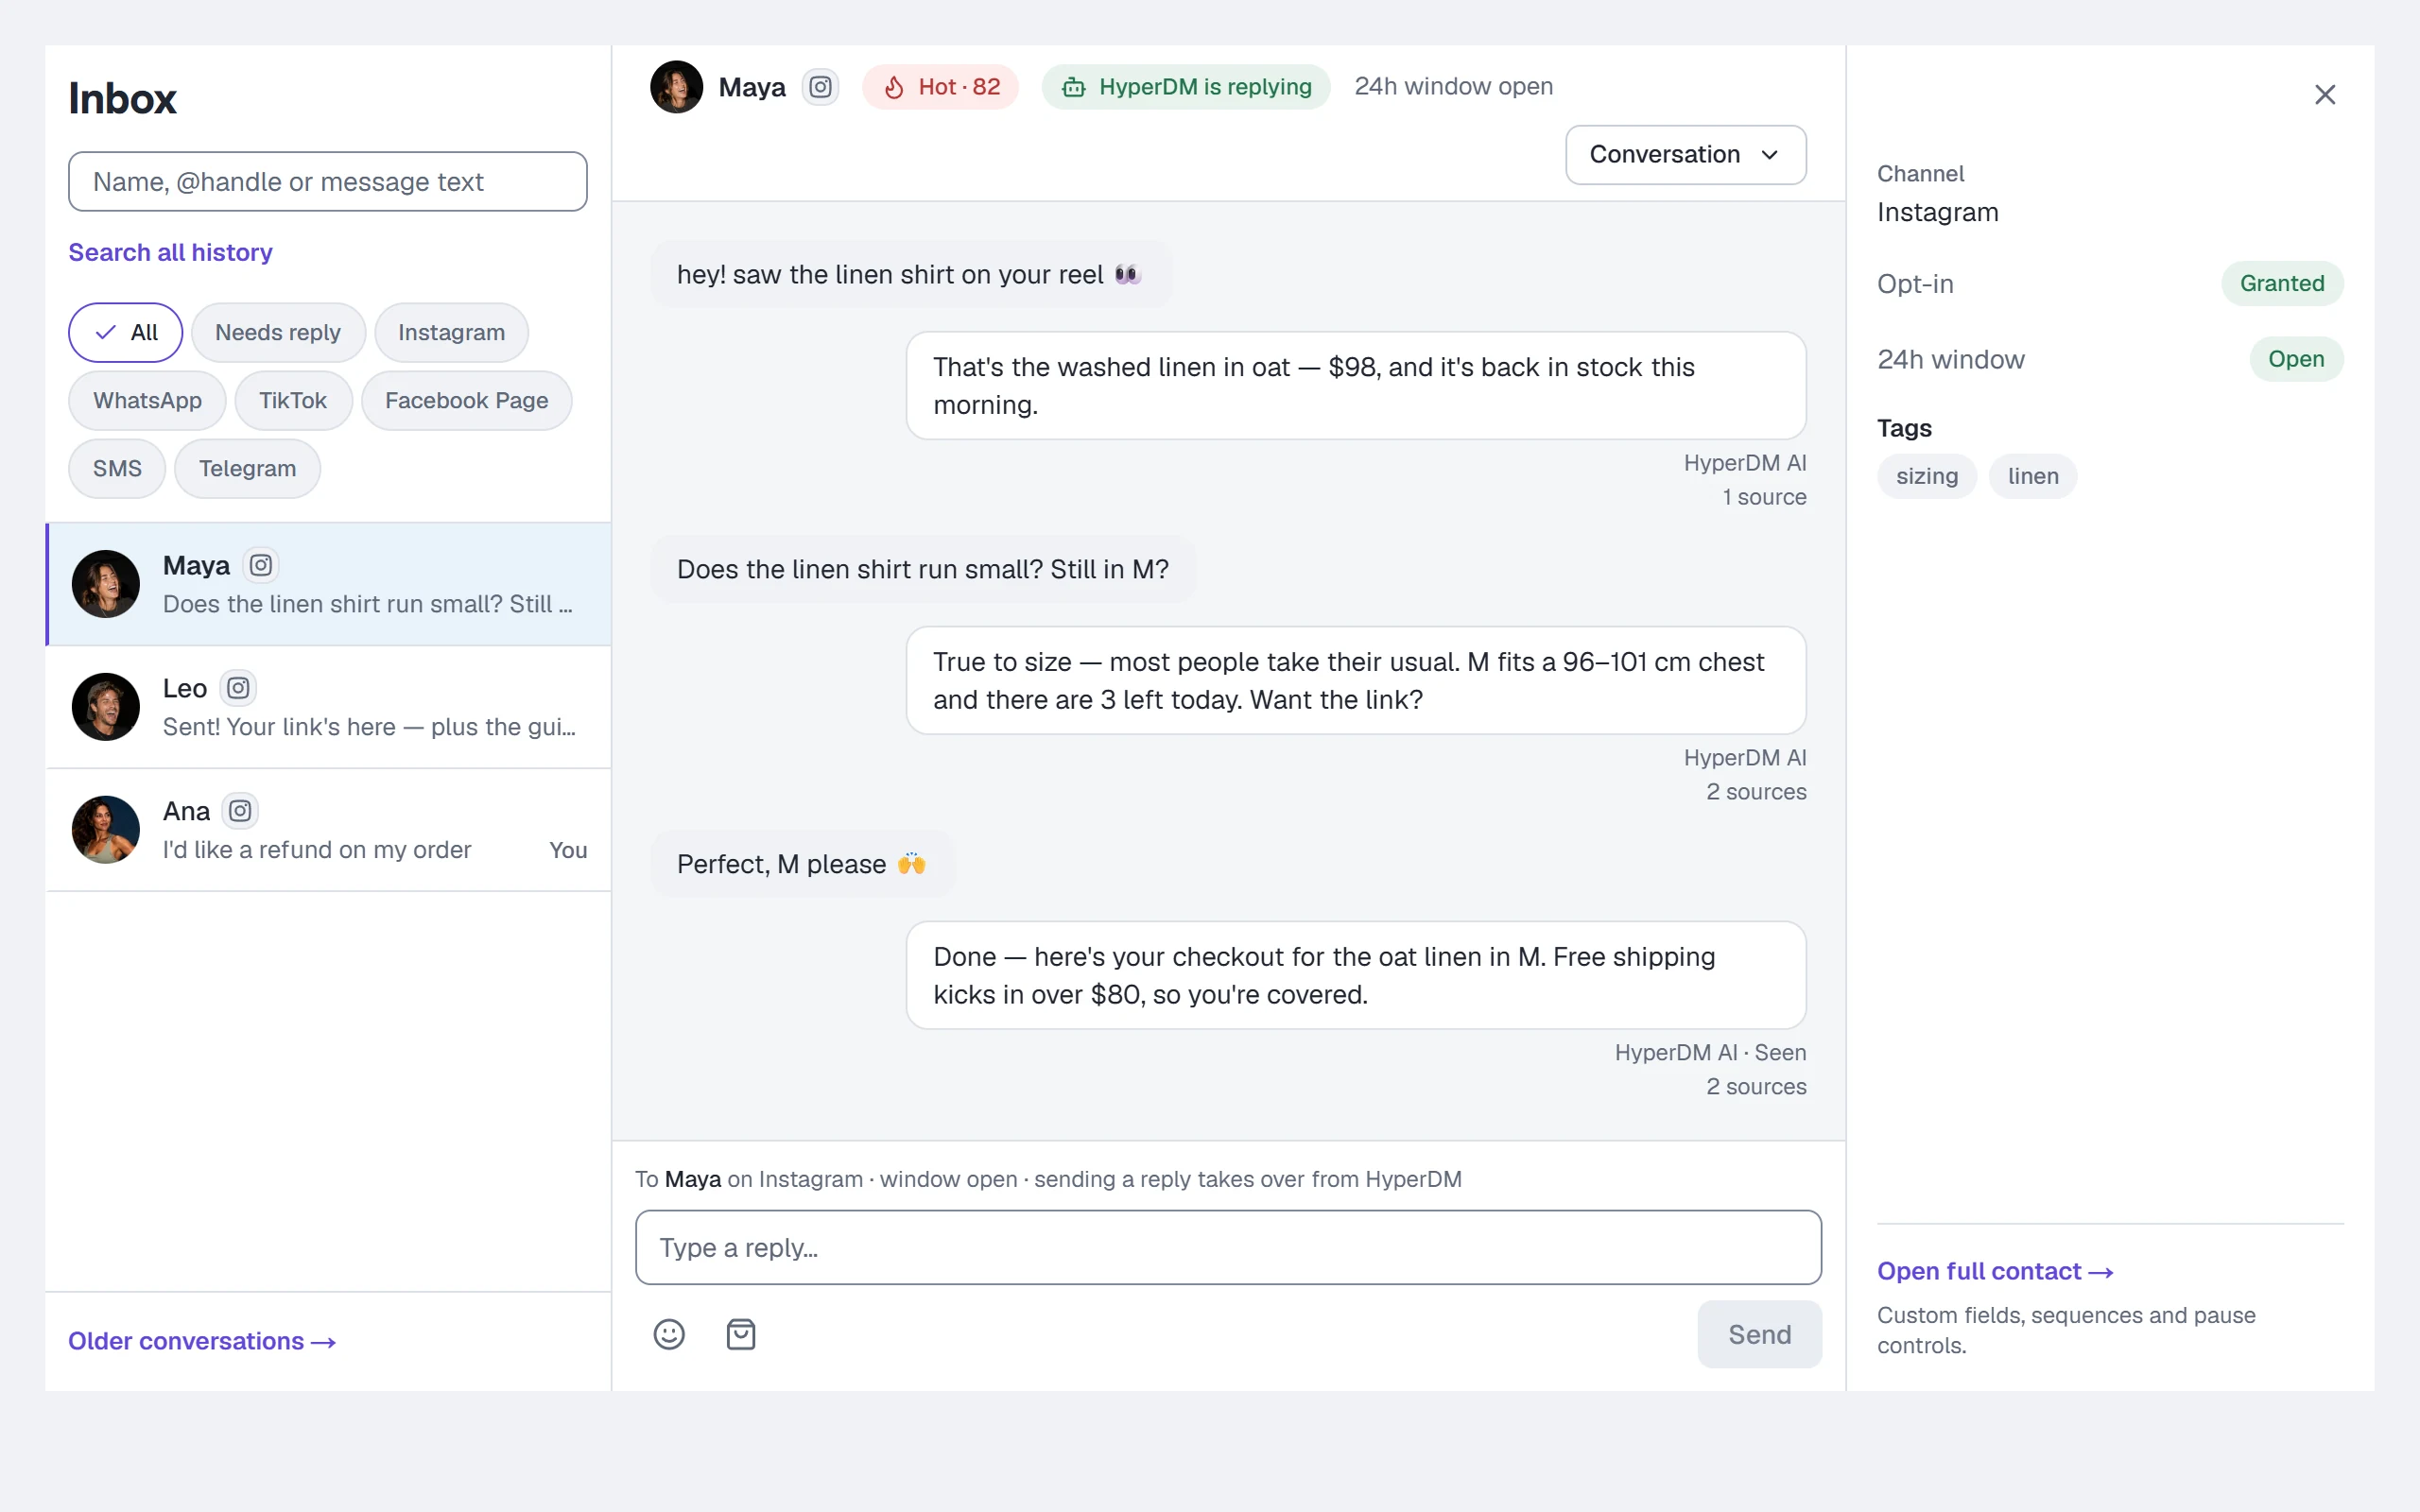The height and width of the screenshot is (1512, 2420).
Task: Click the Hot 82 score badge
Action: pyautogui.click(x=940, y=87)
